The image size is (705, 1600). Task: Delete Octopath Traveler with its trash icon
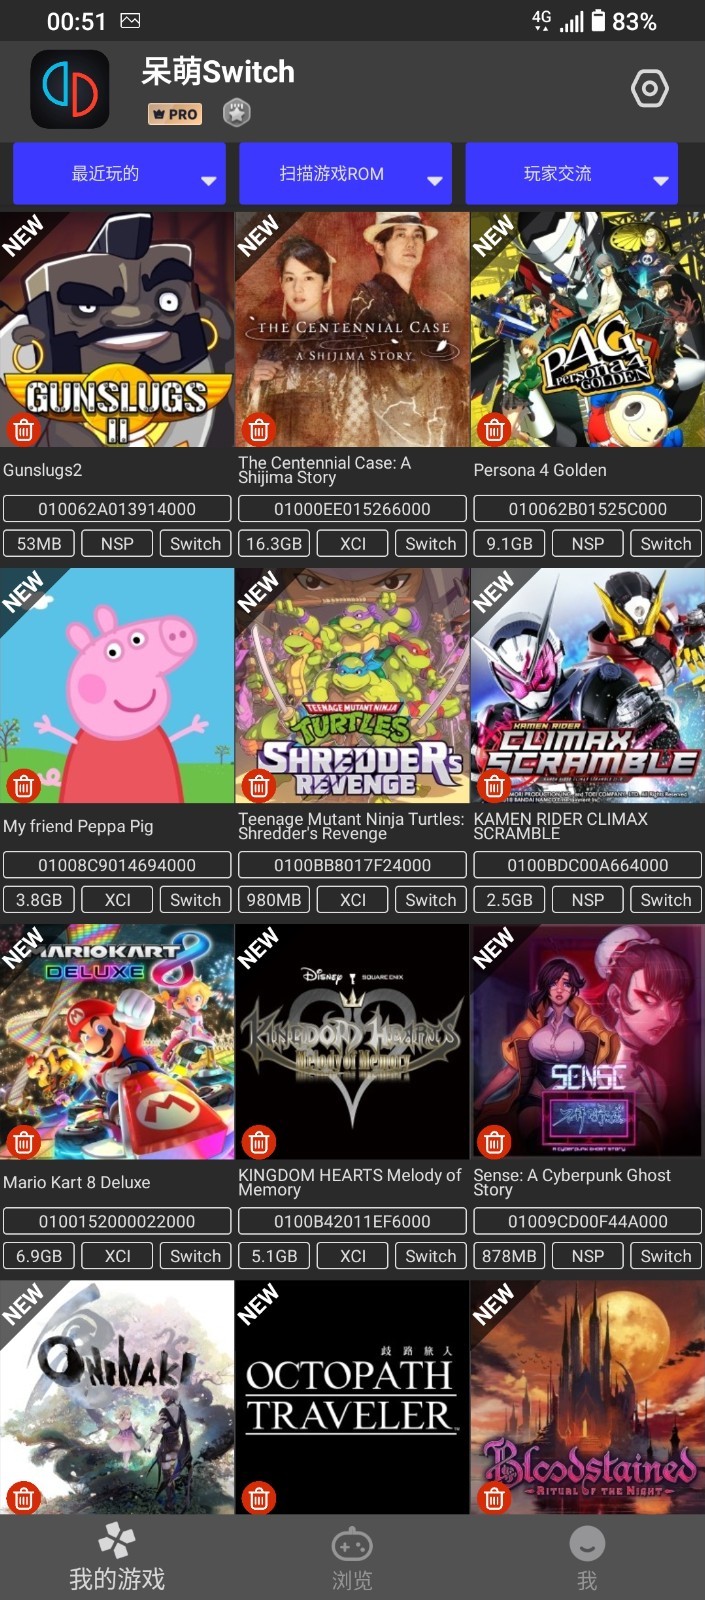pyautogui.click(x=259, y=1498)
